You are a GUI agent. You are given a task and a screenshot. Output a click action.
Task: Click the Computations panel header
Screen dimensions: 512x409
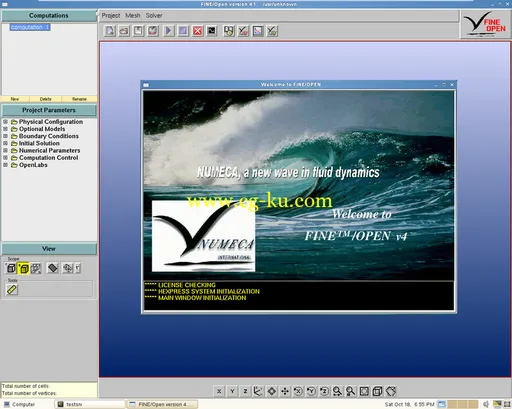49,15
